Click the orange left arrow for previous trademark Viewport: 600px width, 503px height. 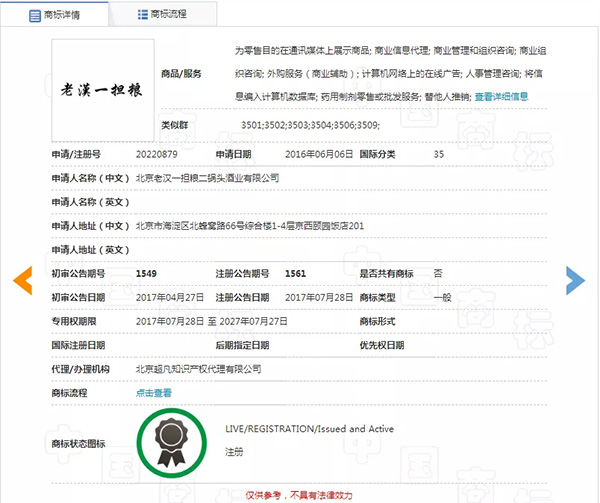(x=22, y=280)
